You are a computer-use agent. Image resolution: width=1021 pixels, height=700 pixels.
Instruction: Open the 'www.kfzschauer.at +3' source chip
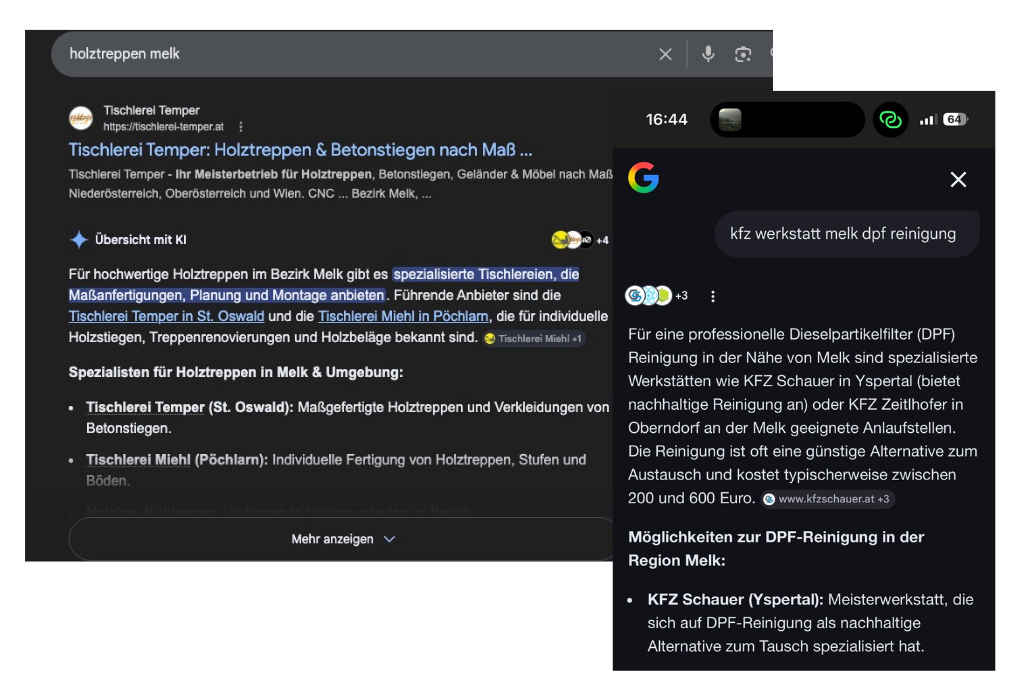pos(828,499)
